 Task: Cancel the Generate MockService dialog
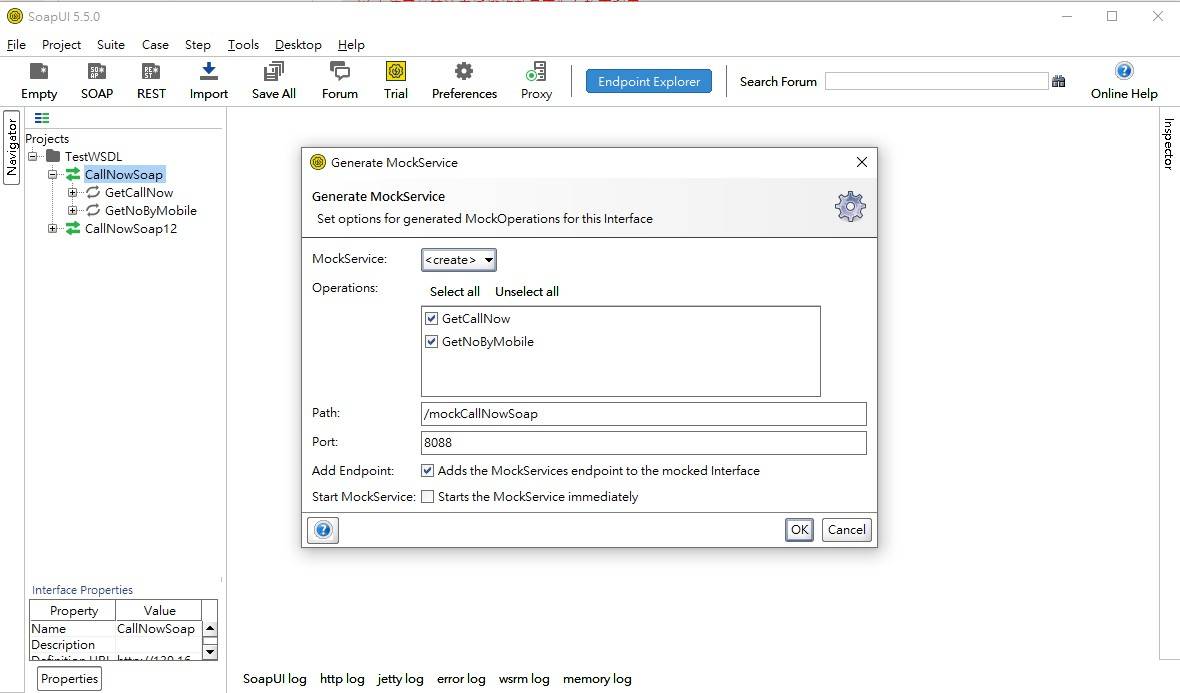point(847,530)
